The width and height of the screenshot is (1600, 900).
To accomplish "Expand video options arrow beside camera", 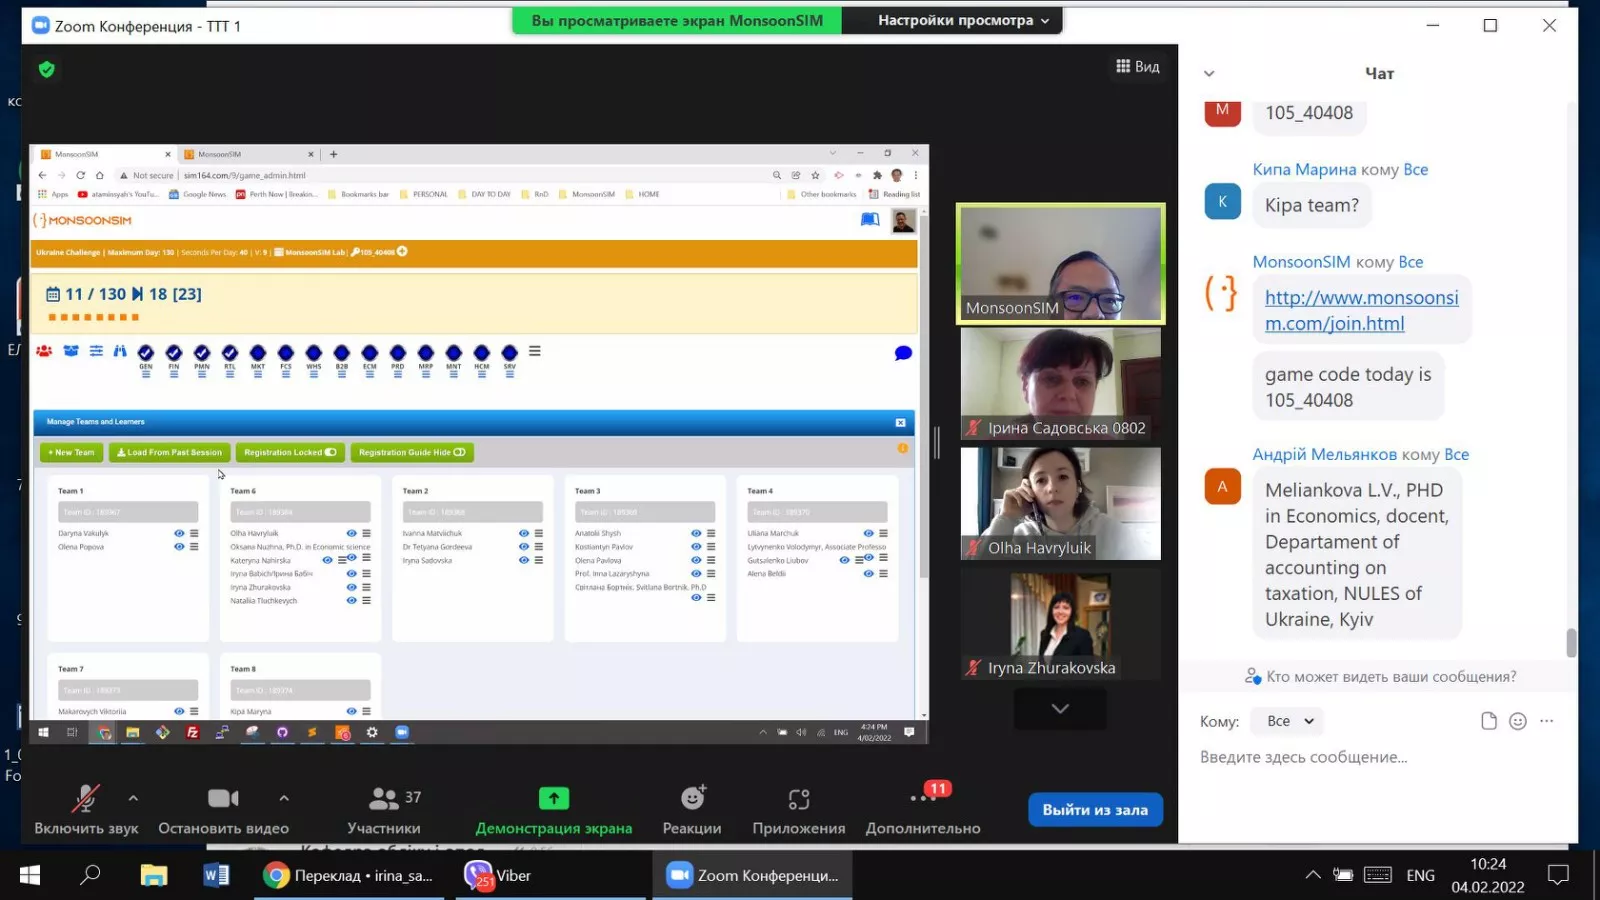I will pyautogui.click(x=284, y=798).
